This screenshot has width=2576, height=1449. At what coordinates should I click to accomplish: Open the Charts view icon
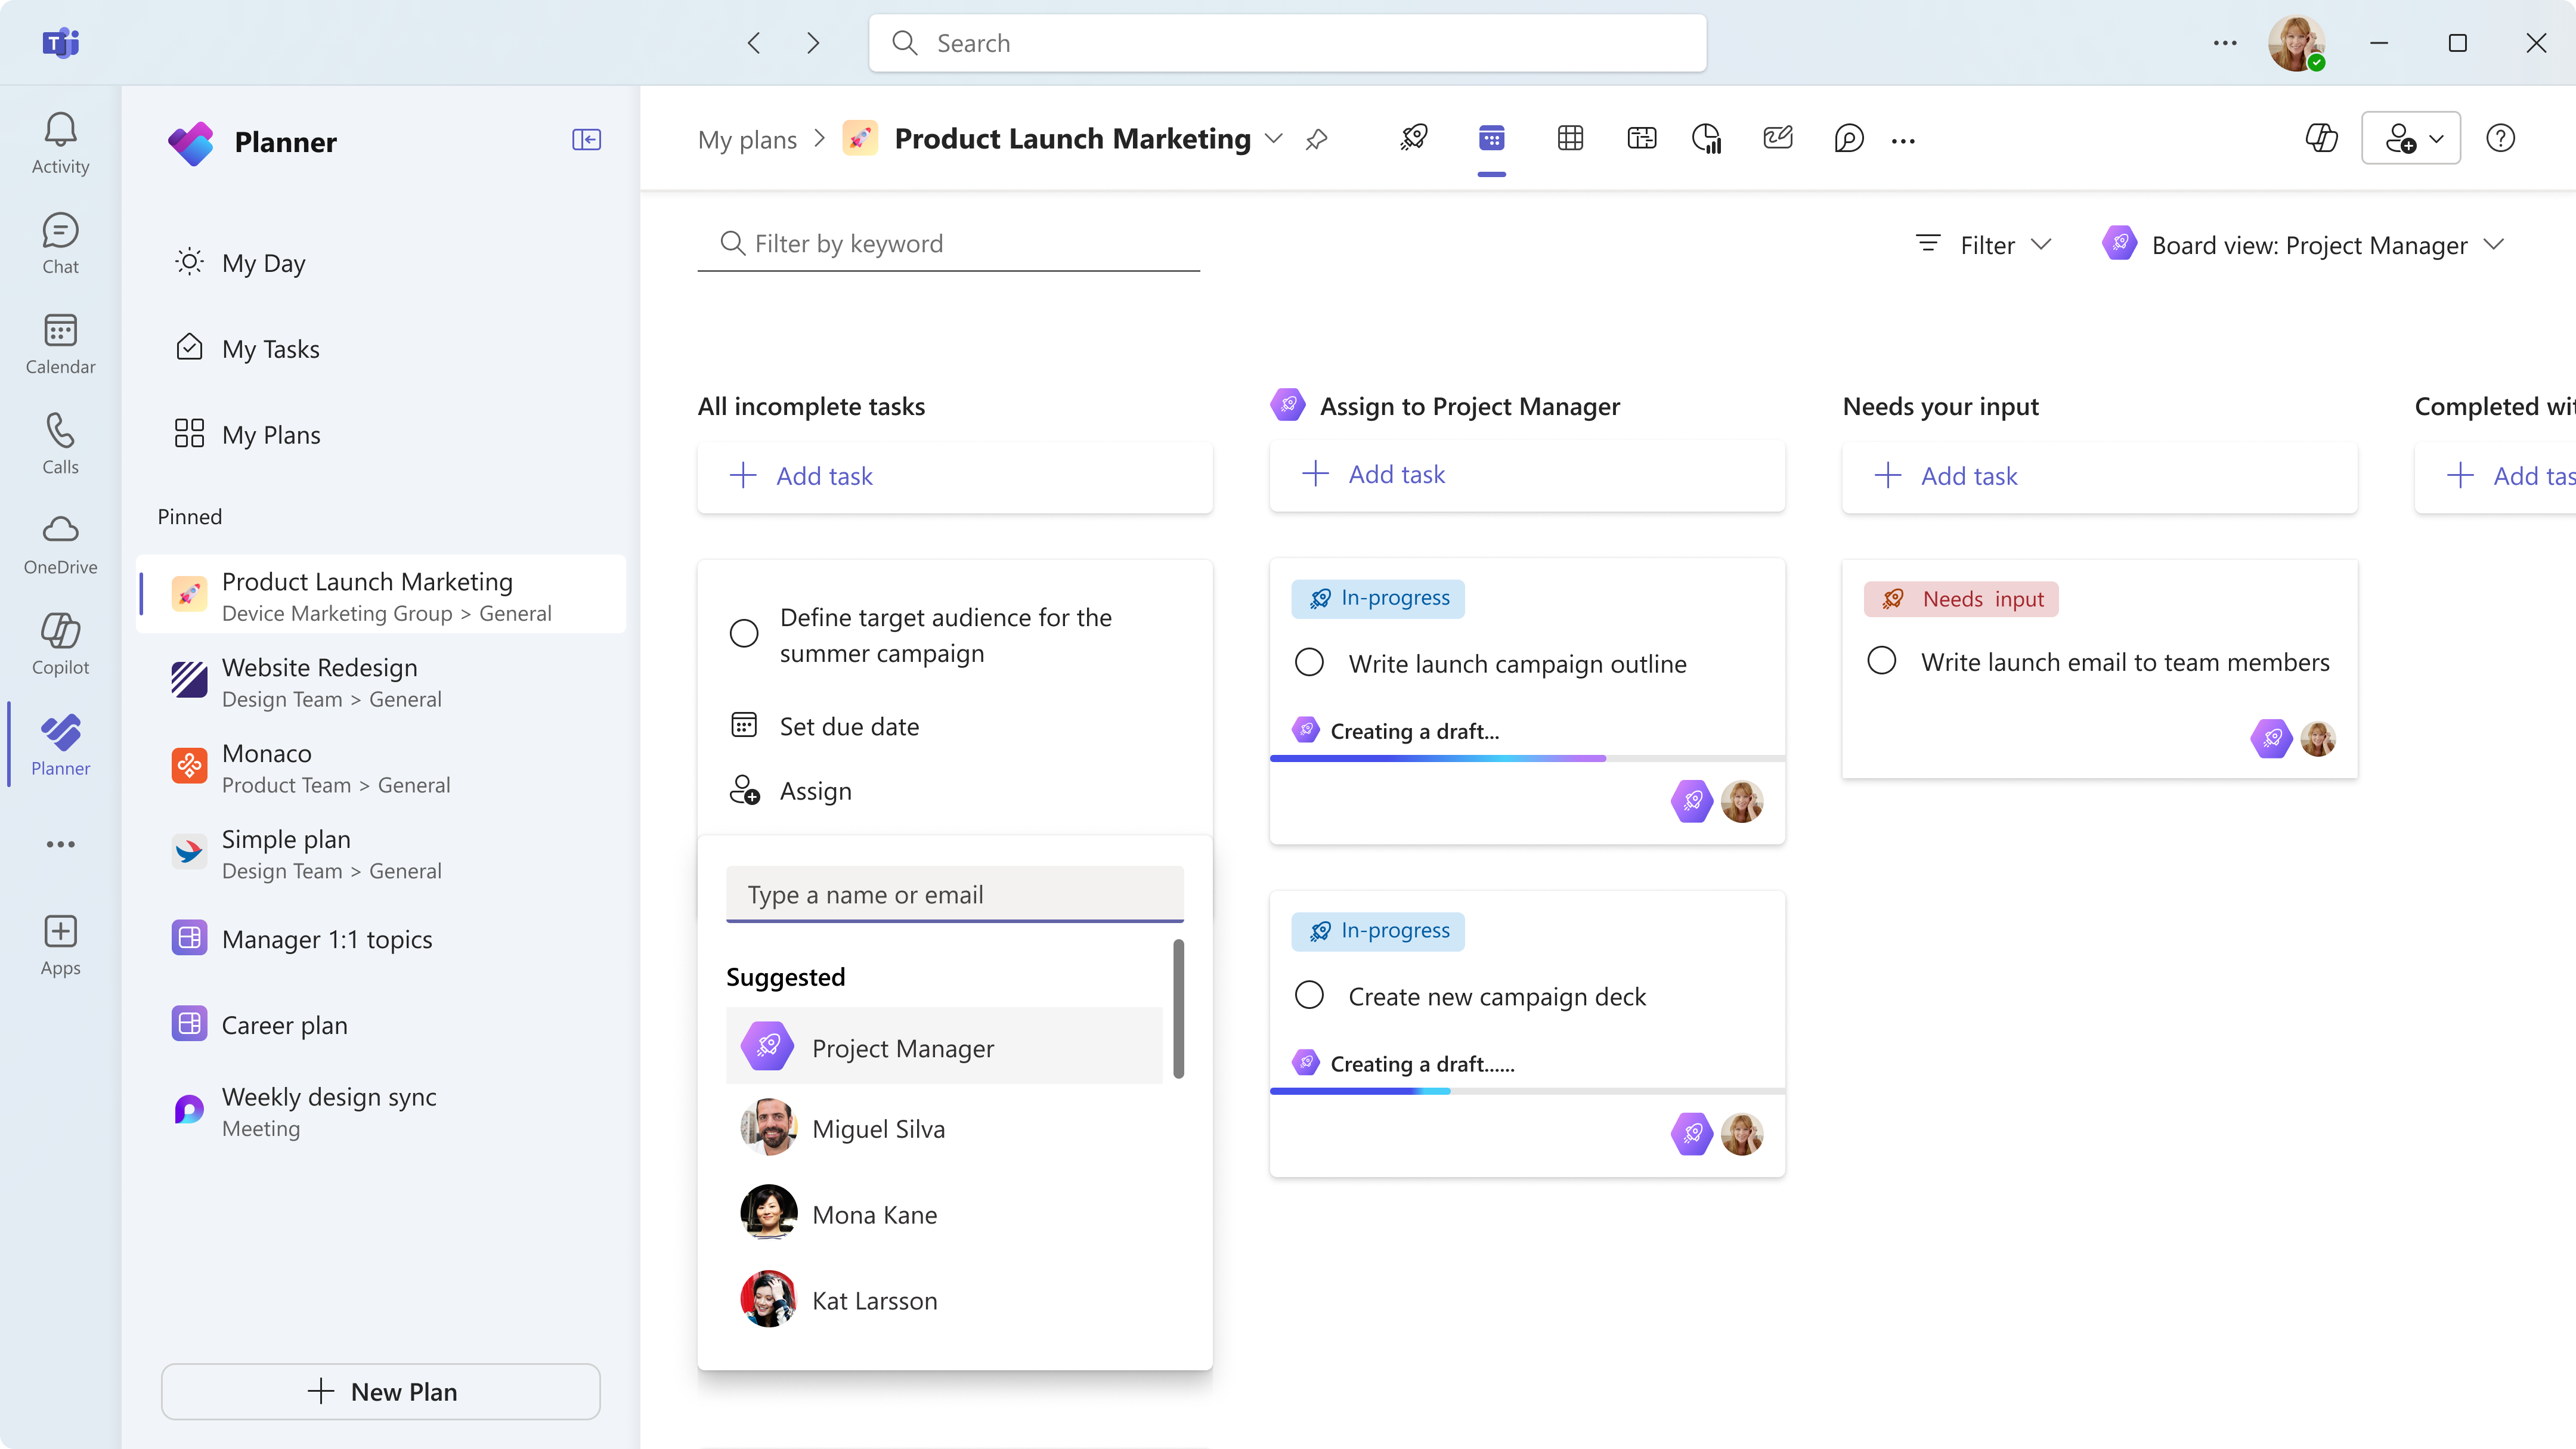[1706, 138]
